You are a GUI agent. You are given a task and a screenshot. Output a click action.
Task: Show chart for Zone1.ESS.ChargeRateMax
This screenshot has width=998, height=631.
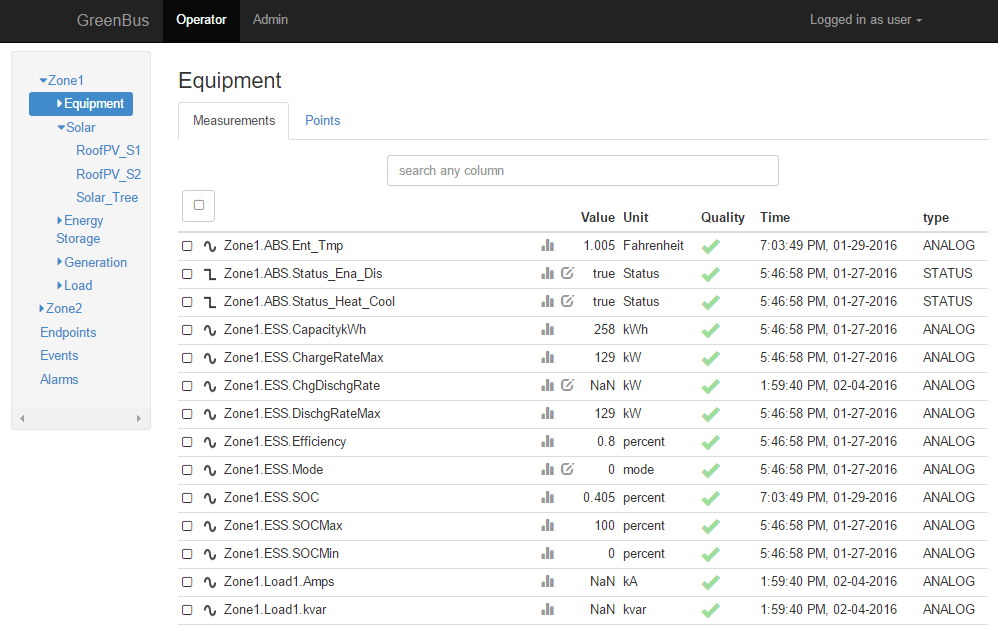(x=547, y=358)
